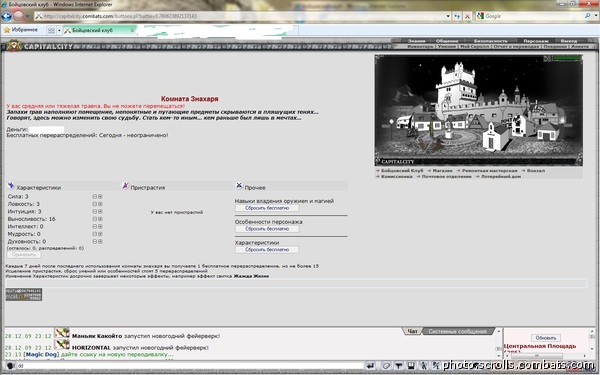
Task: Click the filter funnel icon in chat toolbar
Action: 399,366
